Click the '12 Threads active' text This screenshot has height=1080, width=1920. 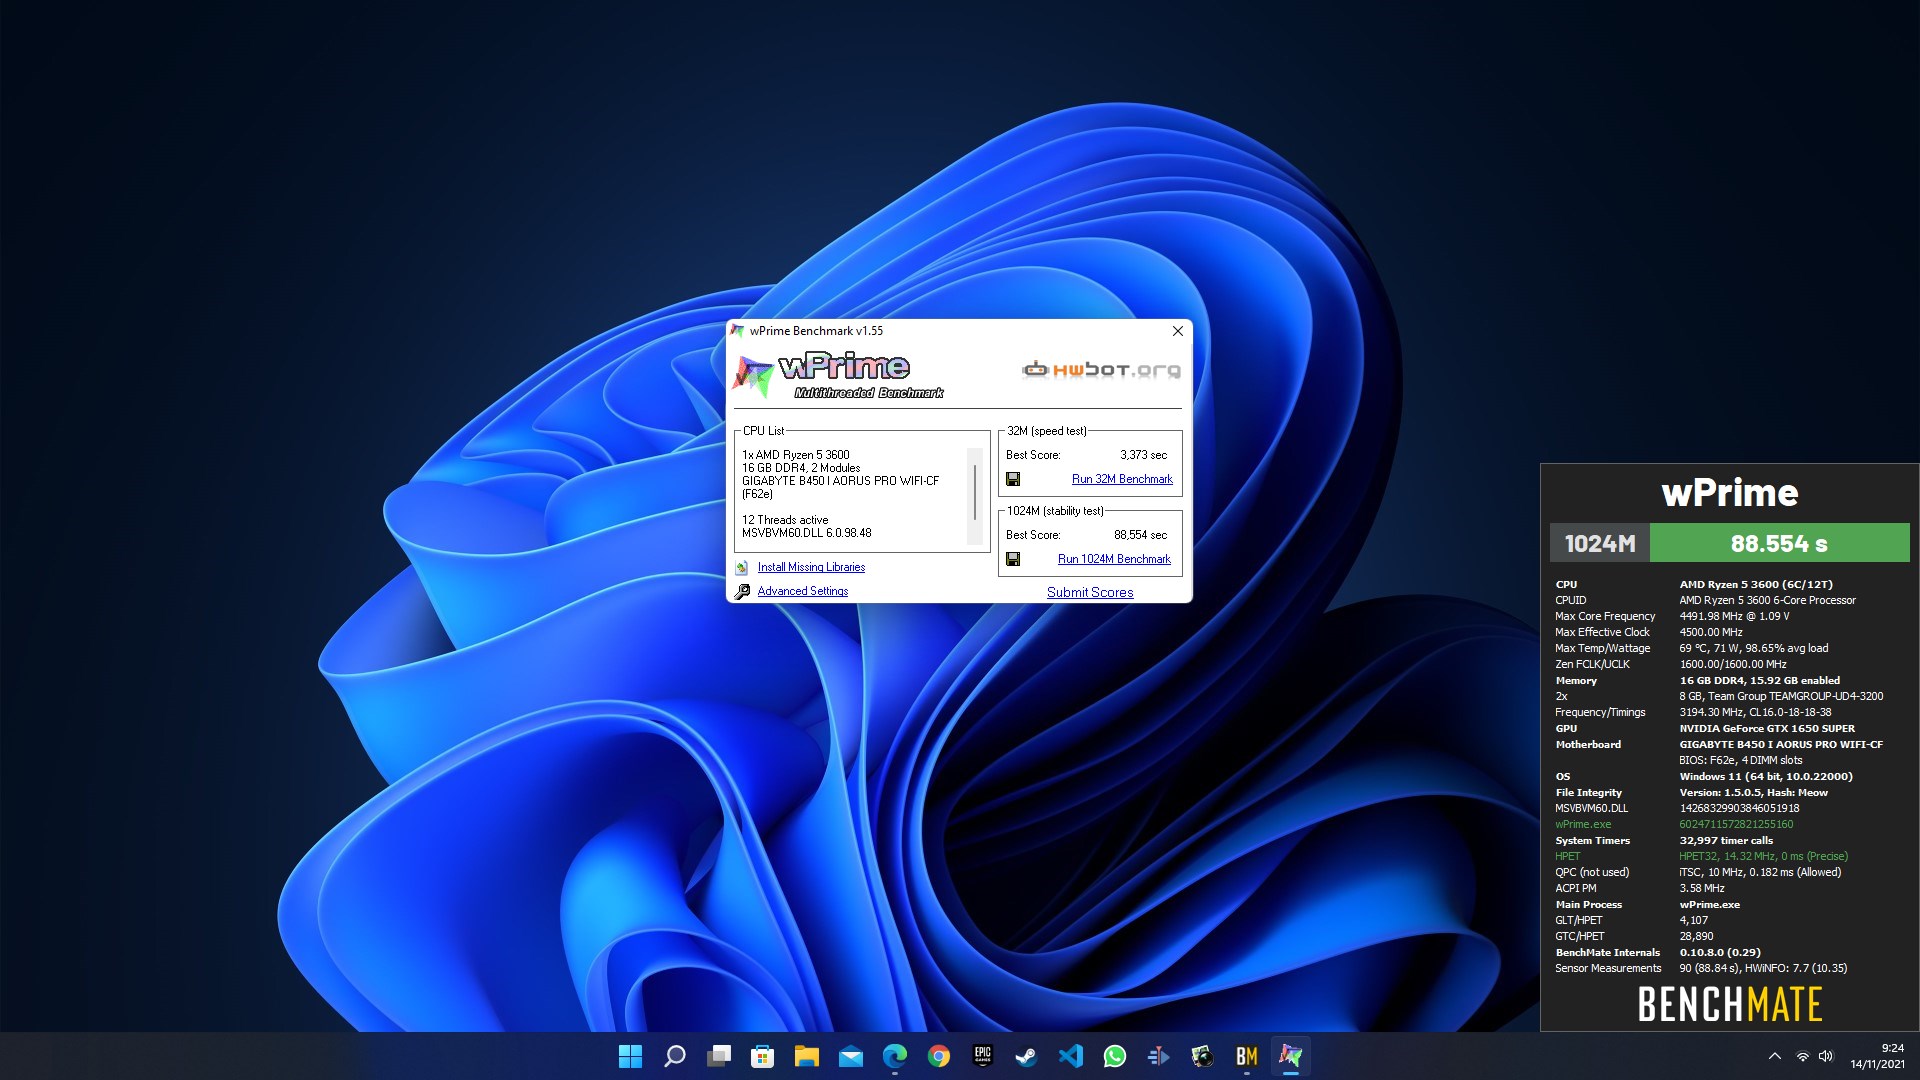pyautogui.click(x=785, y=520)
